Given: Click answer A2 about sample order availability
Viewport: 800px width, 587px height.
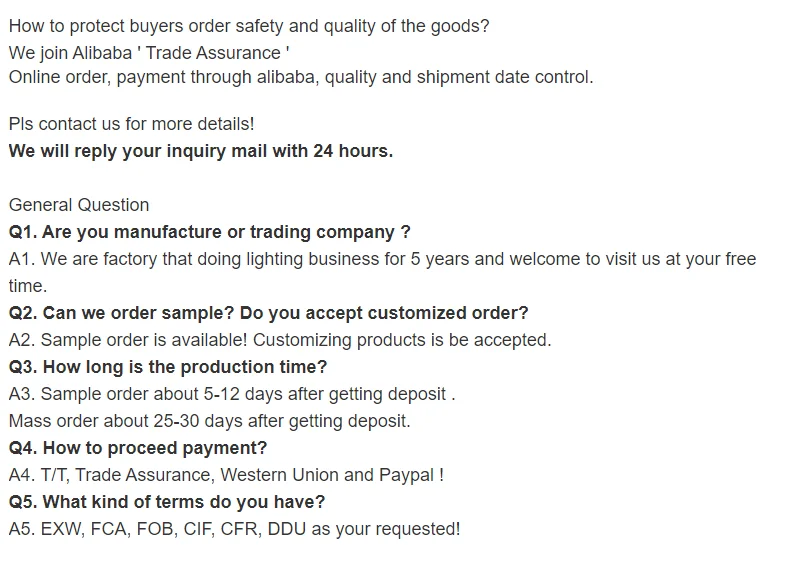Looking at the screenshot, I should click(x=280, y=340).
